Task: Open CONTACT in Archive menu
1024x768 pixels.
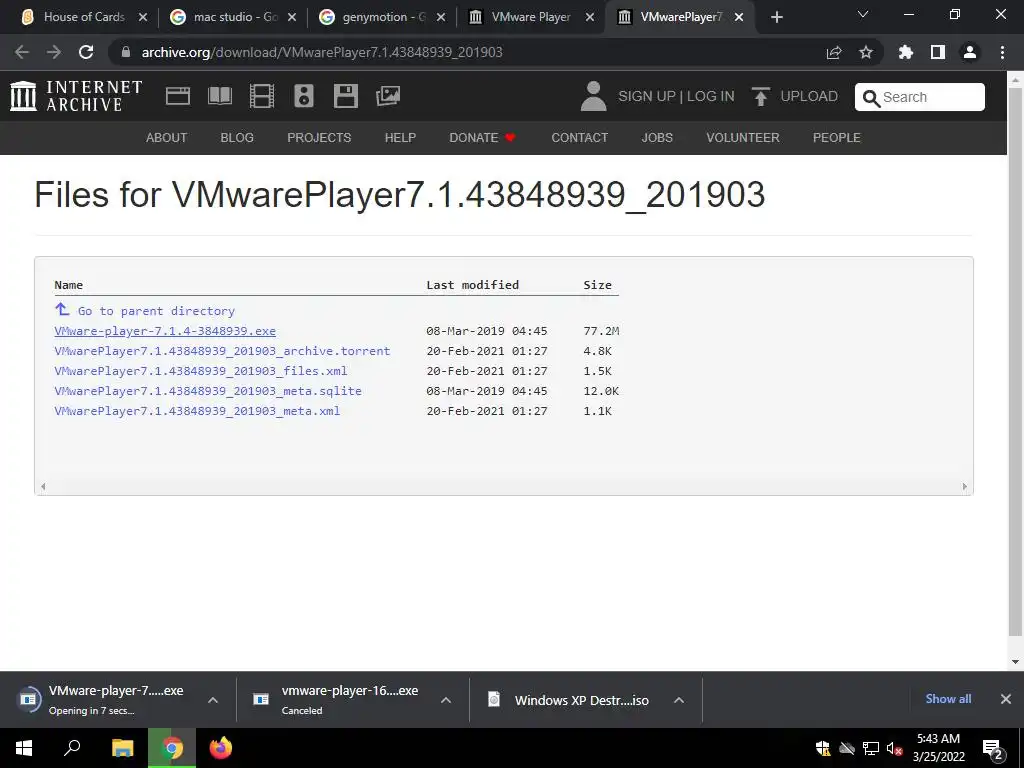Action: 580,138
